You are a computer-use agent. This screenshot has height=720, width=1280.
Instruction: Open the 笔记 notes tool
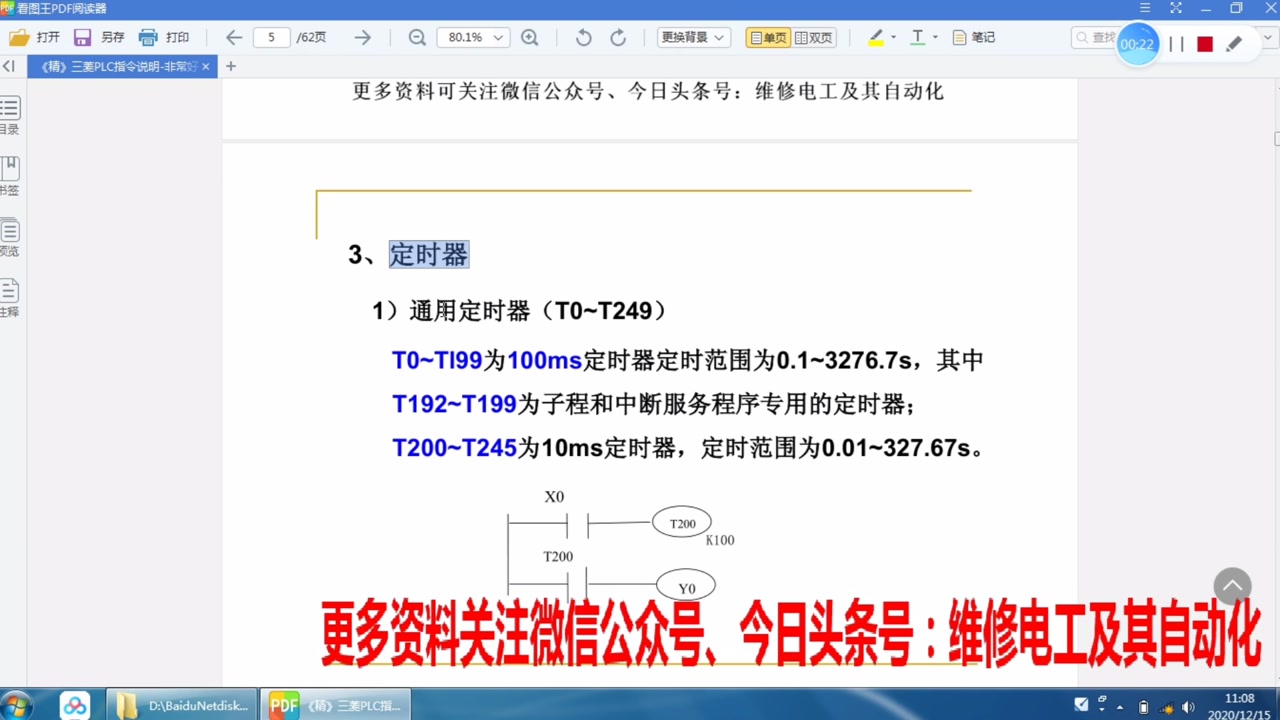974,37
